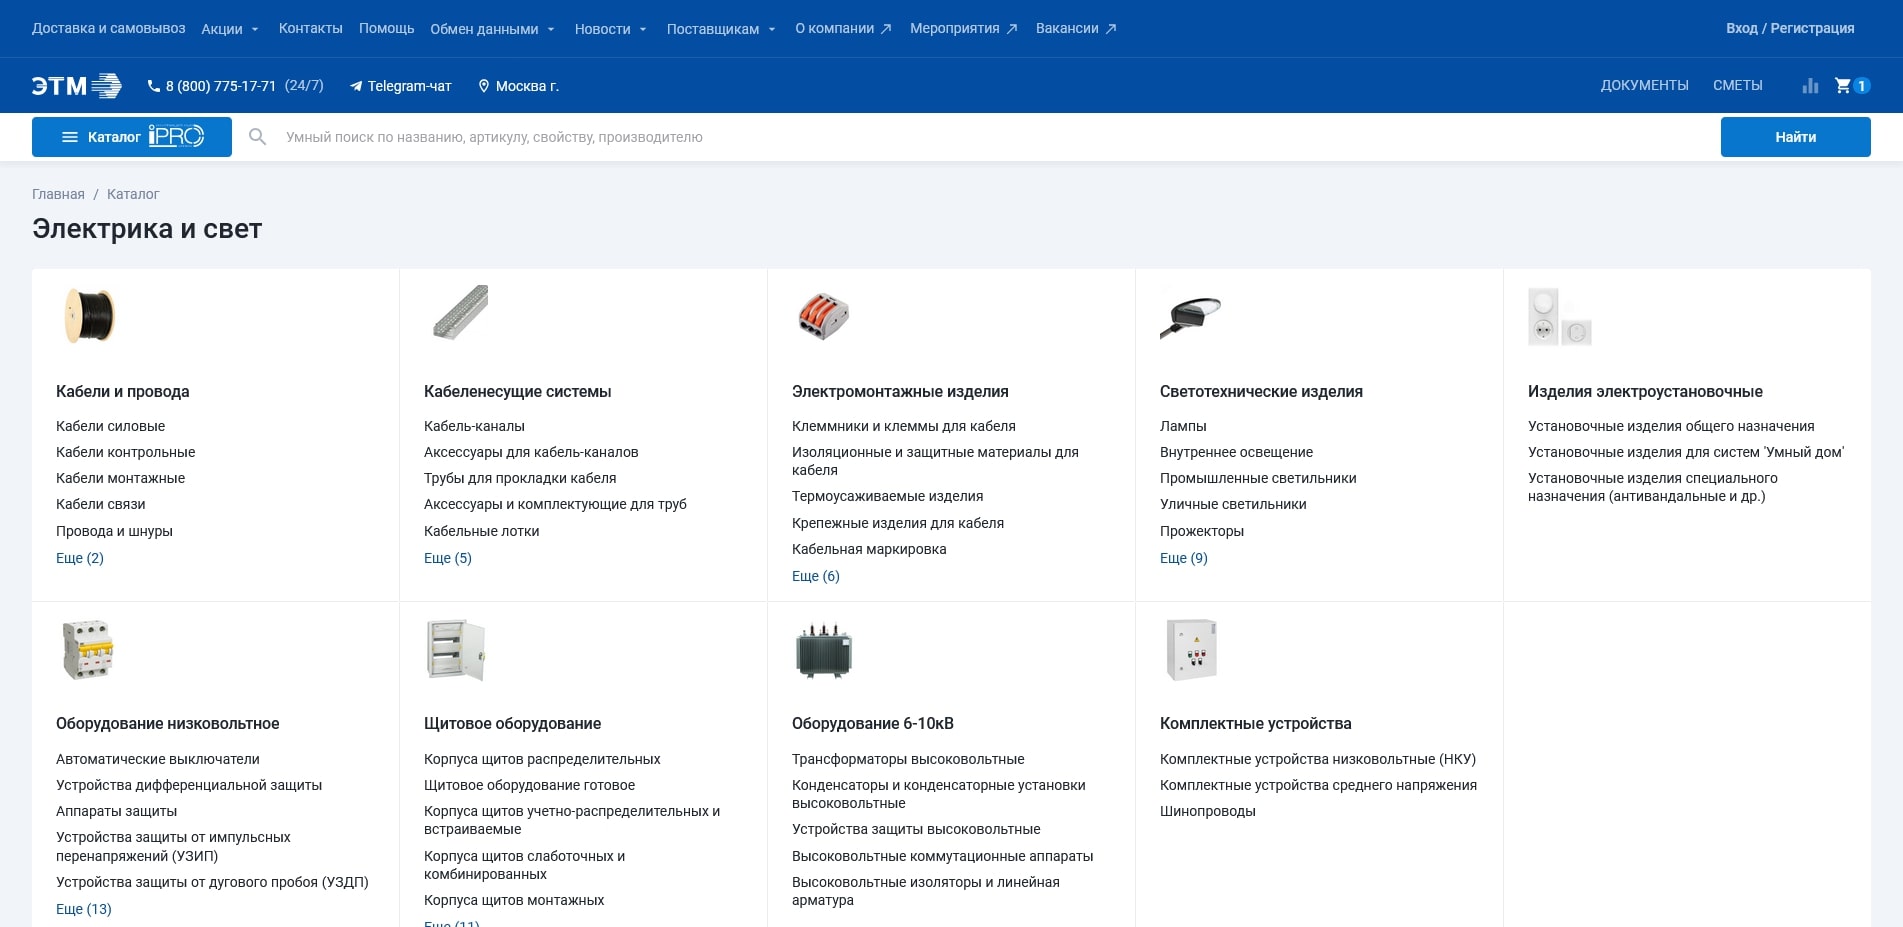Screen dimensions: 1903x927
Task: Show more under Кабели и провода, Еще (2)
Action: (80, 558)
